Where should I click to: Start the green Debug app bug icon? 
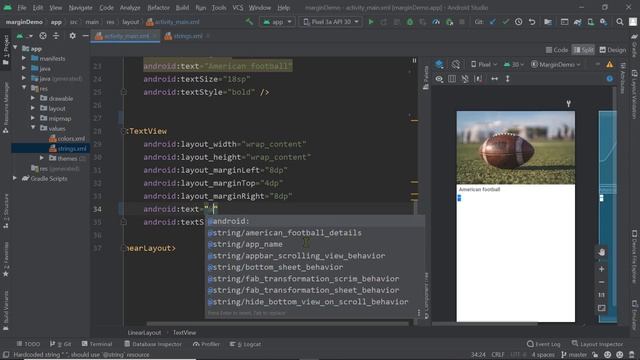(410, 22)
